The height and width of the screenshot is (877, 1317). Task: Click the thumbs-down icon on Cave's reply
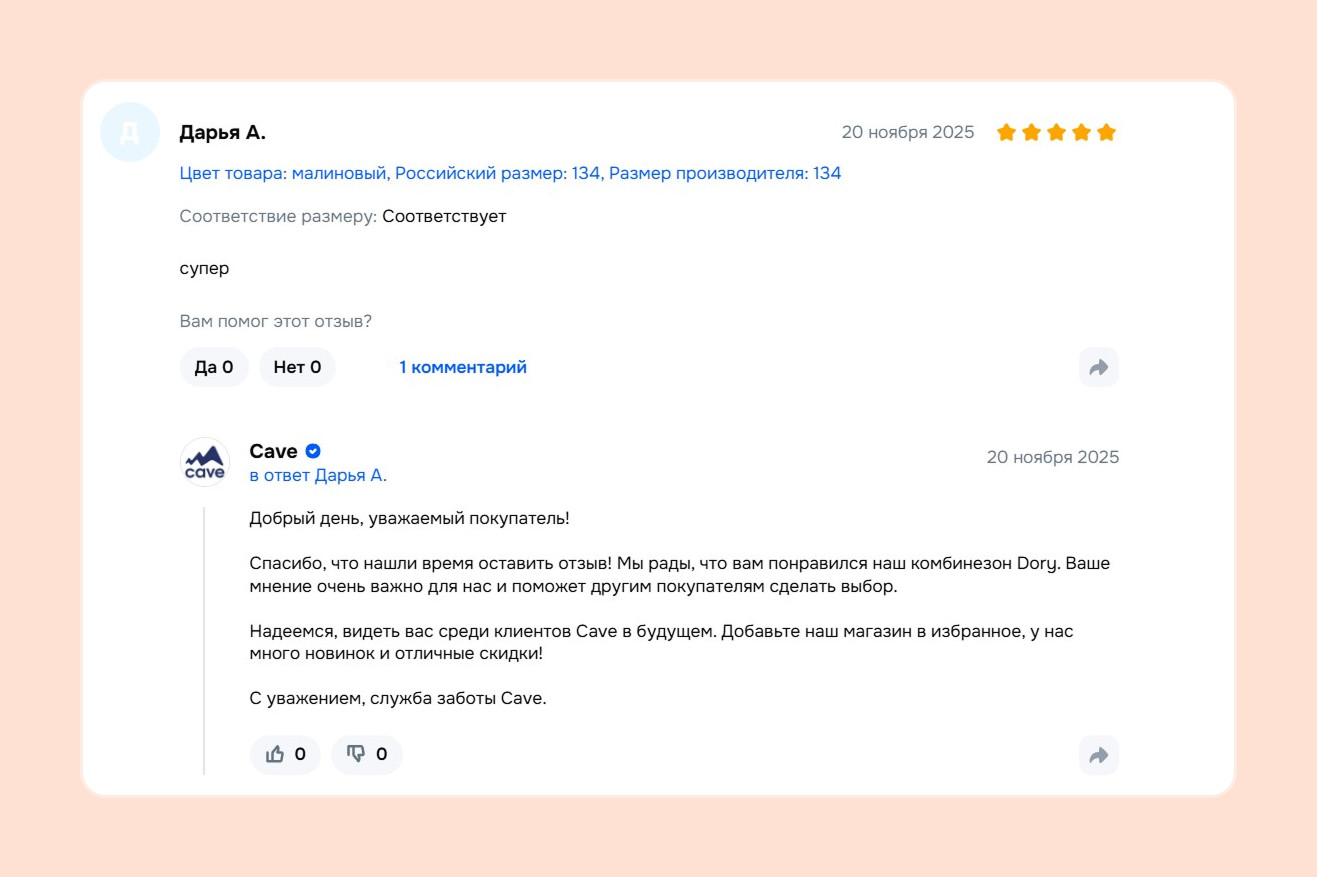click(356, 755)
